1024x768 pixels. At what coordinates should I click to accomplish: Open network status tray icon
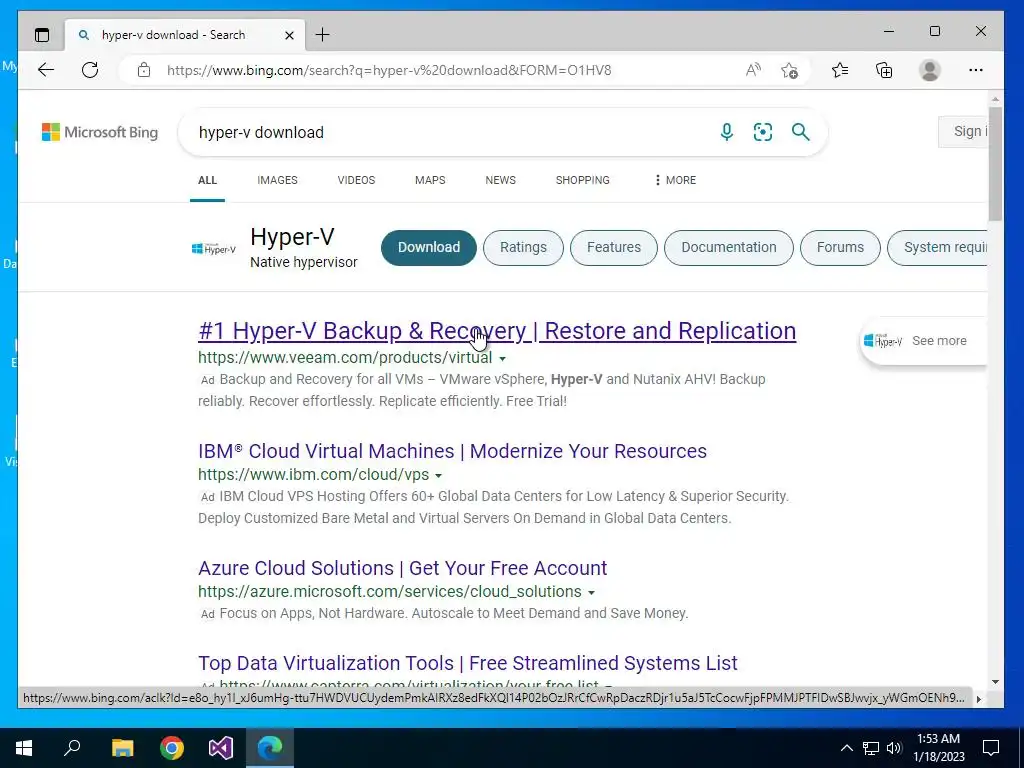(871, 748)
